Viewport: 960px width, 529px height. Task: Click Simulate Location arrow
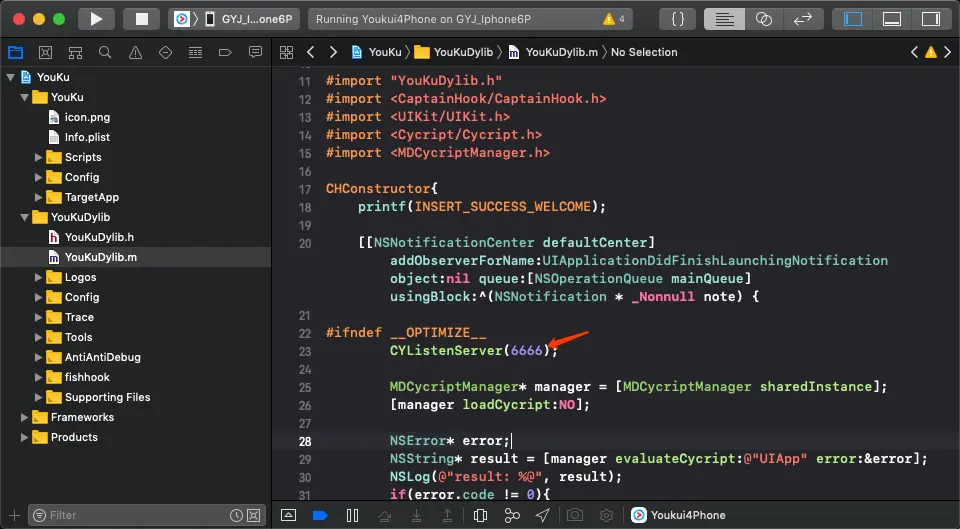(543, 516)
